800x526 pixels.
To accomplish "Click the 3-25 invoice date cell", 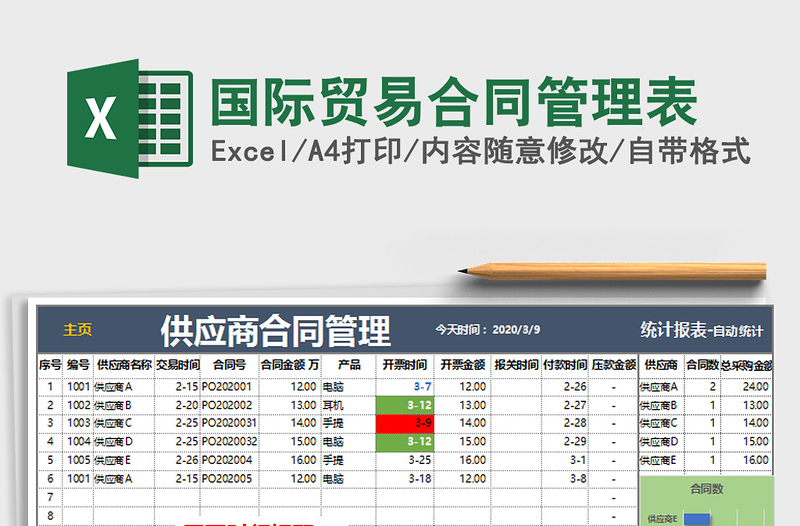I will (405, 461).
